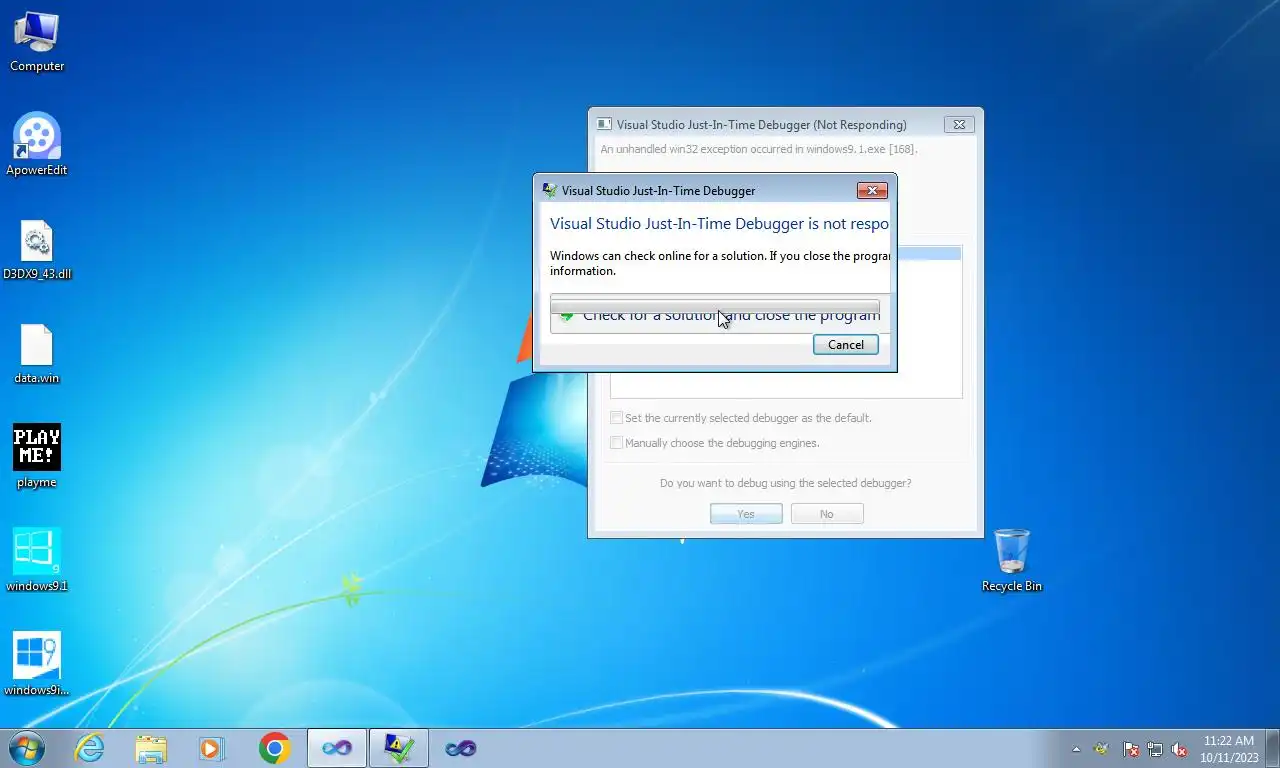Image resolution: width=1280 pixels, height=768 pixels.
Task: Select the windows9.1 desktop icon
Action: point(37,560)
